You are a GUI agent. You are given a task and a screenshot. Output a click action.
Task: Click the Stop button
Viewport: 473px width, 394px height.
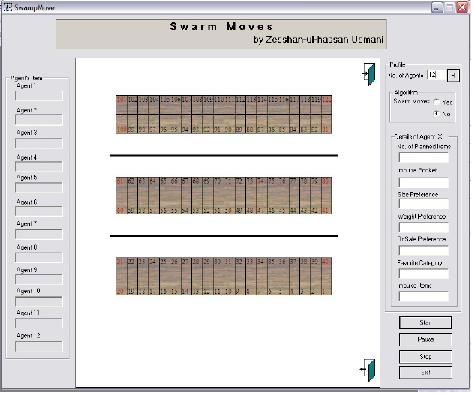click(425, 356)
